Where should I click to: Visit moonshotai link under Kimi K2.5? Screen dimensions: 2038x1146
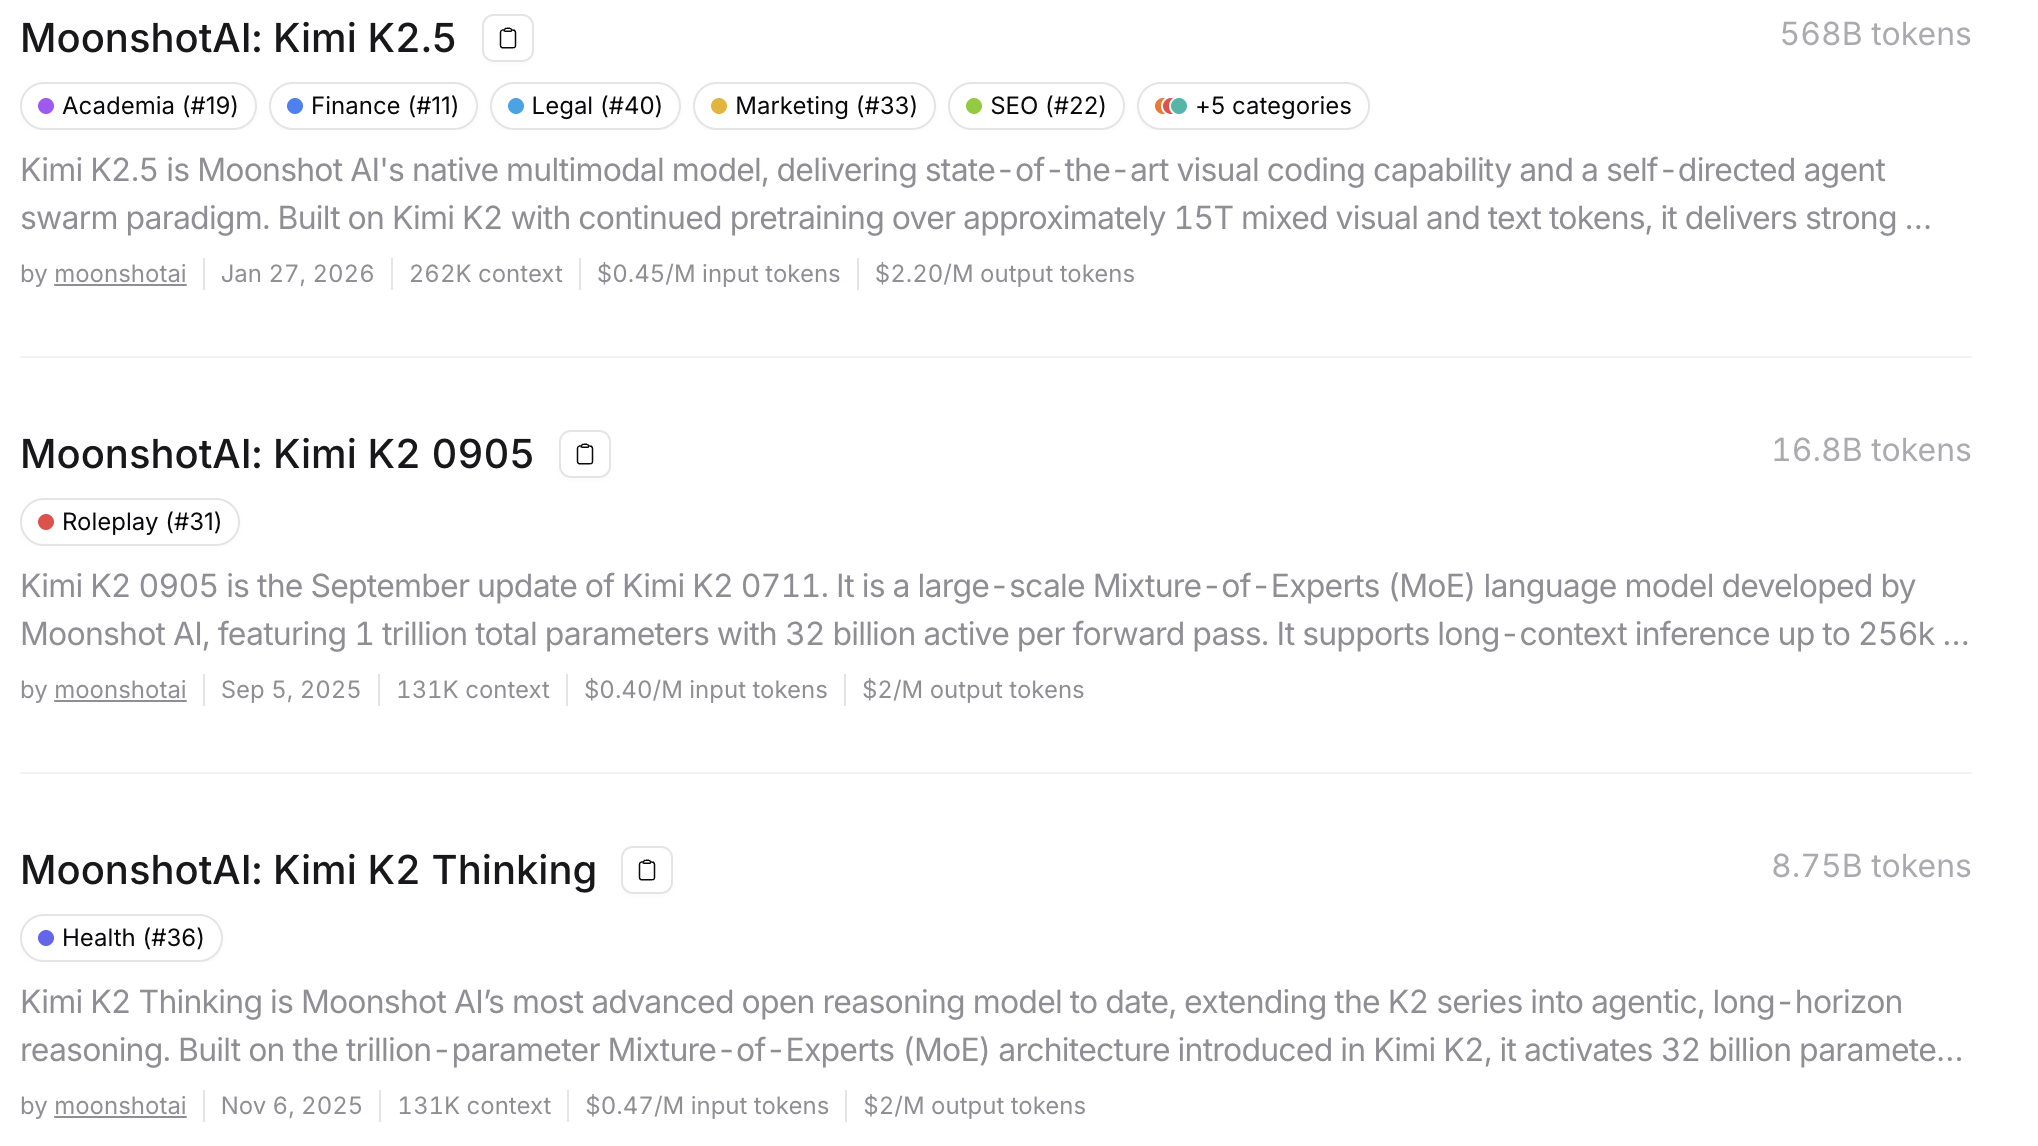click(120, 274)
